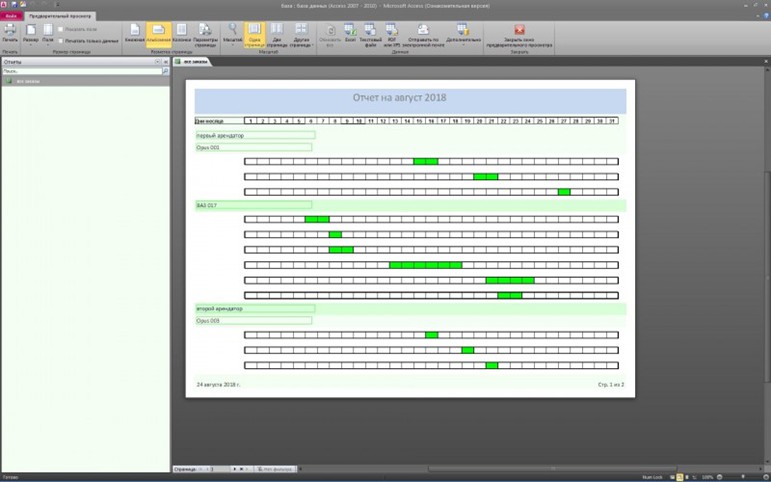Click the 100% zoom level in status bar

(x=708, y=477)
